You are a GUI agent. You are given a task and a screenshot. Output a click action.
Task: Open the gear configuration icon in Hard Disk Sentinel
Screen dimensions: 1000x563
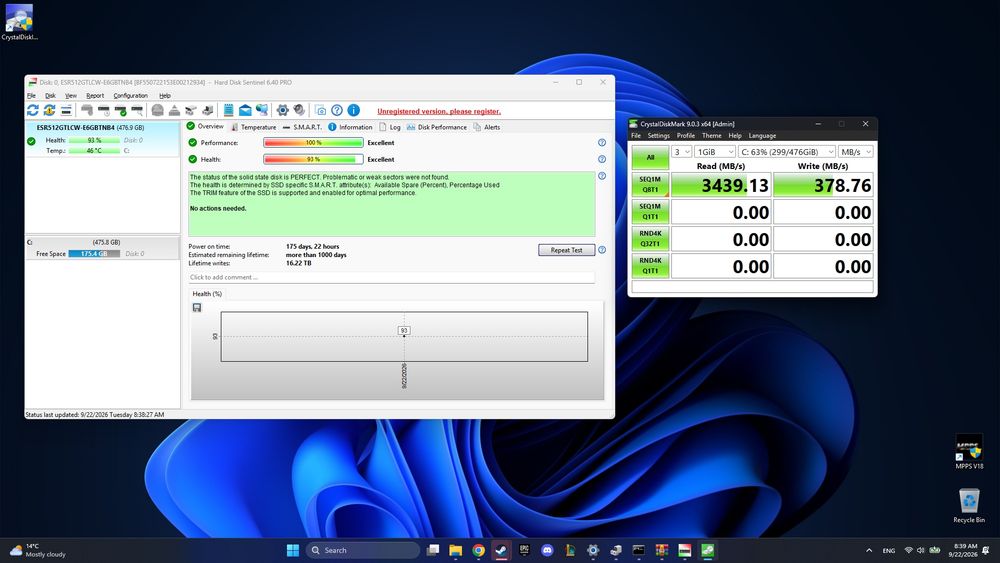coord(283,110)
